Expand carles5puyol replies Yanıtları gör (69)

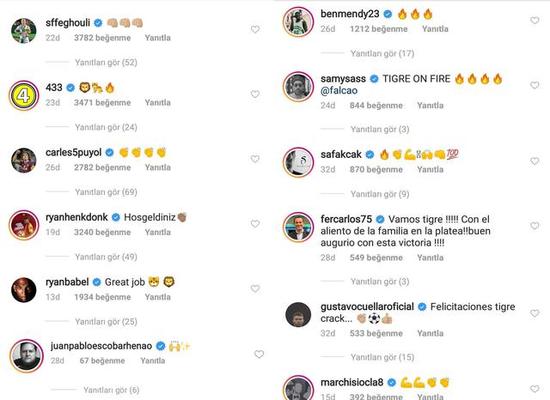106,192
